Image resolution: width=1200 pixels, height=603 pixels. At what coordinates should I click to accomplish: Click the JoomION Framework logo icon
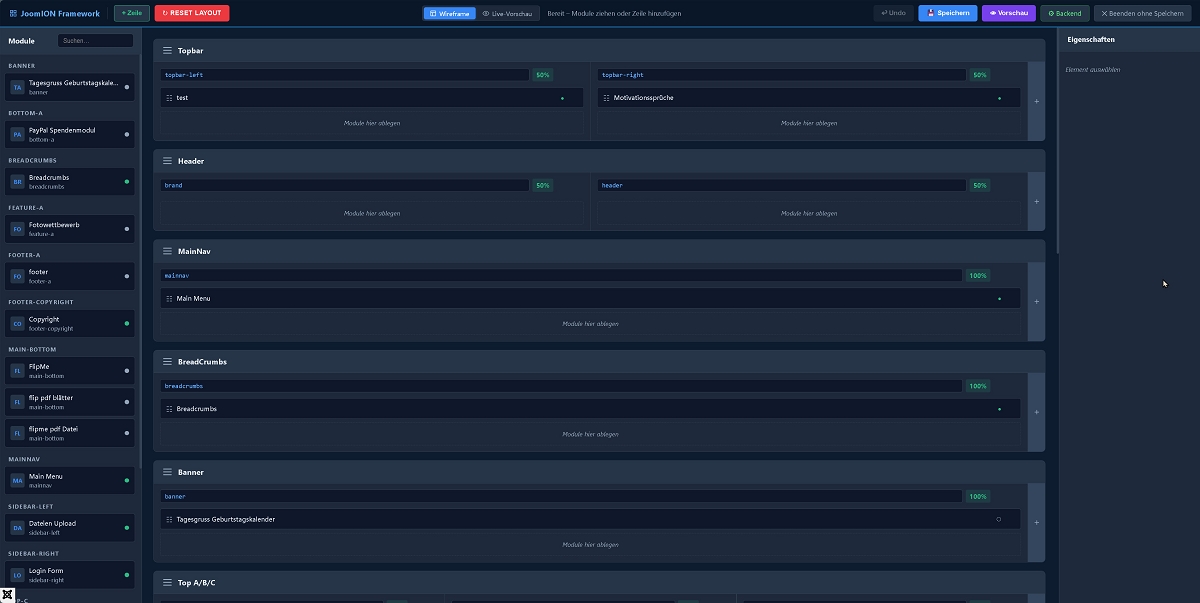pyautogui.click(x=13, y=14)
